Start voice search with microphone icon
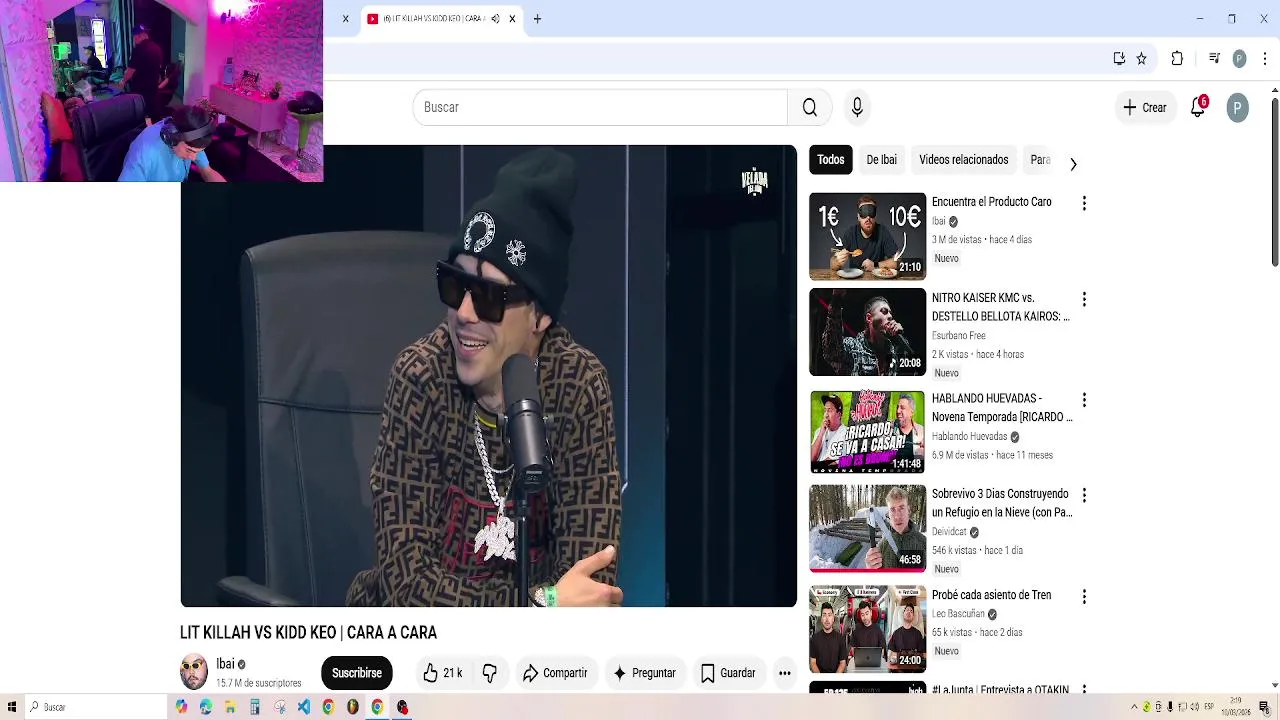The width and height of the screenshot is (1280, 720). [857, 107]
